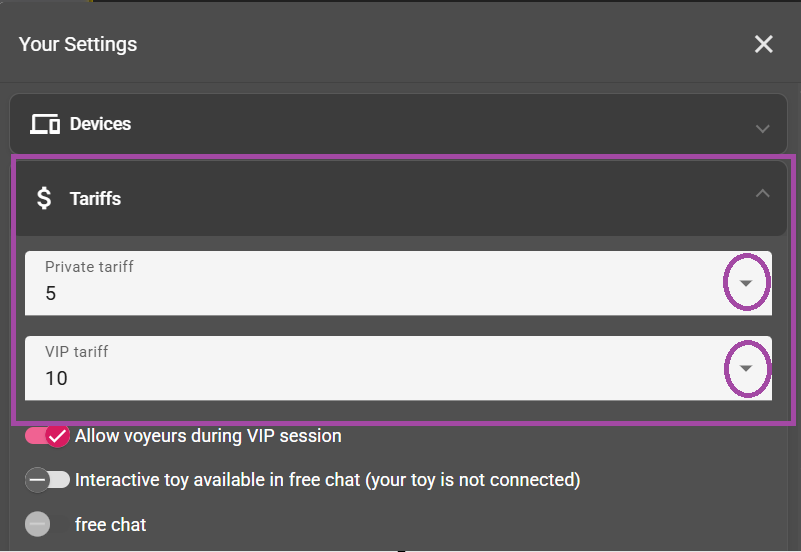Select the Private tariff value field
The image size is (801, 552).
pos(398,283)
